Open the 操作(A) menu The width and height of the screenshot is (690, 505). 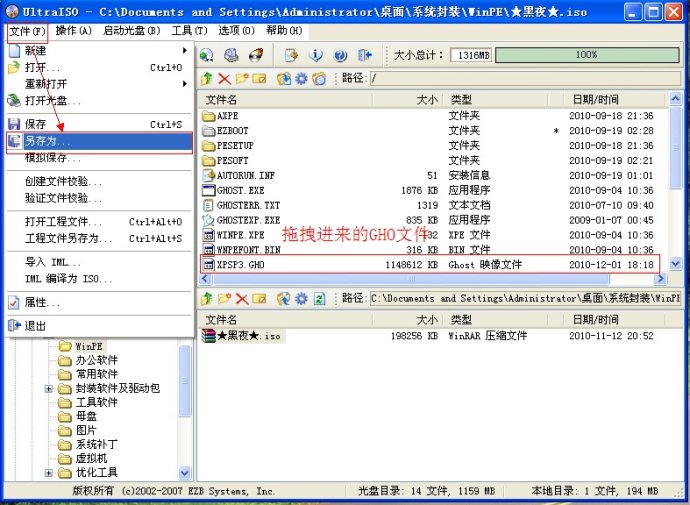pos(73,30)
